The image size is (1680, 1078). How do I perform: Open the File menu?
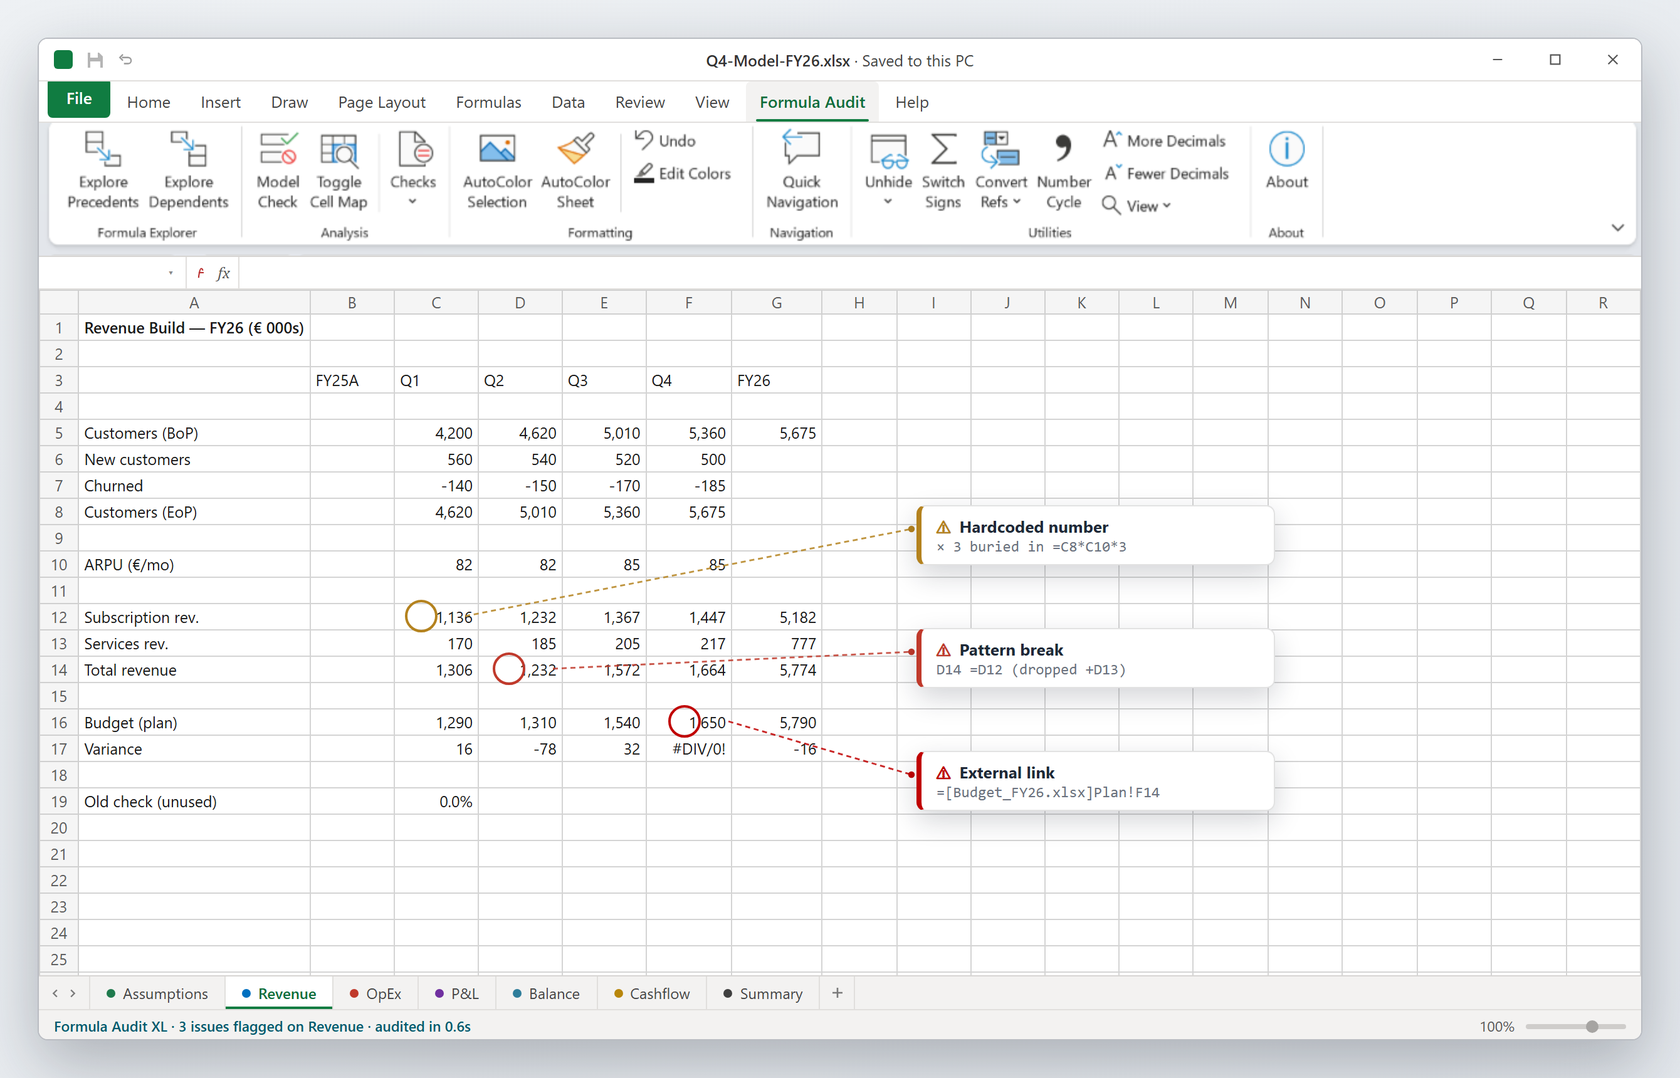pos(79,100)
